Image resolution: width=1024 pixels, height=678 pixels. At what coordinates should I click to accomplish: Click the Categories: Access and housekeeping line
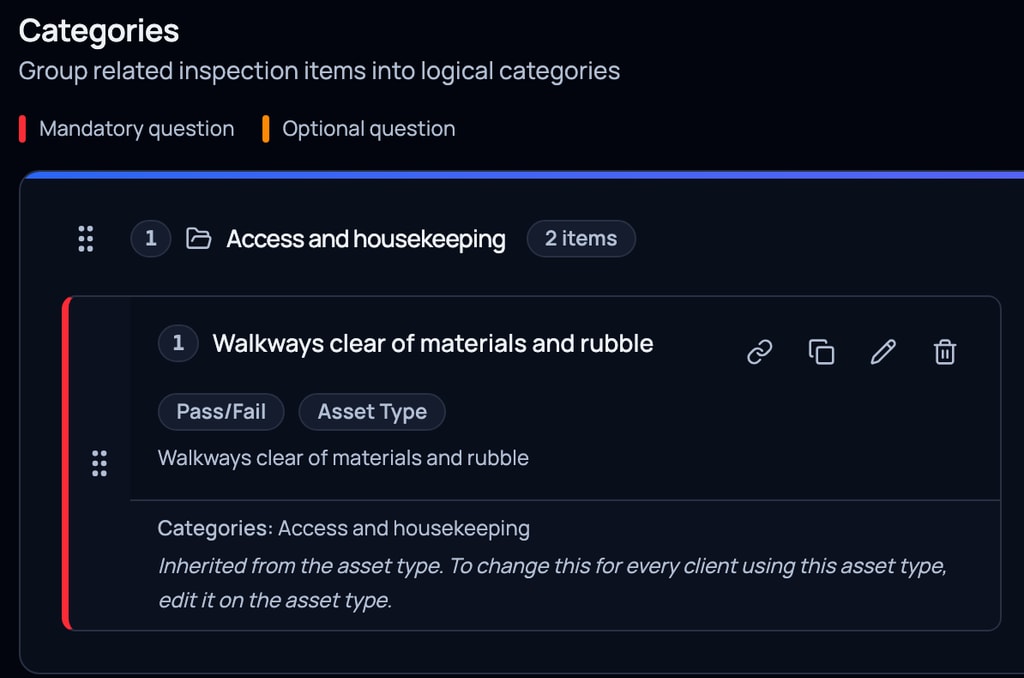tap(344, 528)
